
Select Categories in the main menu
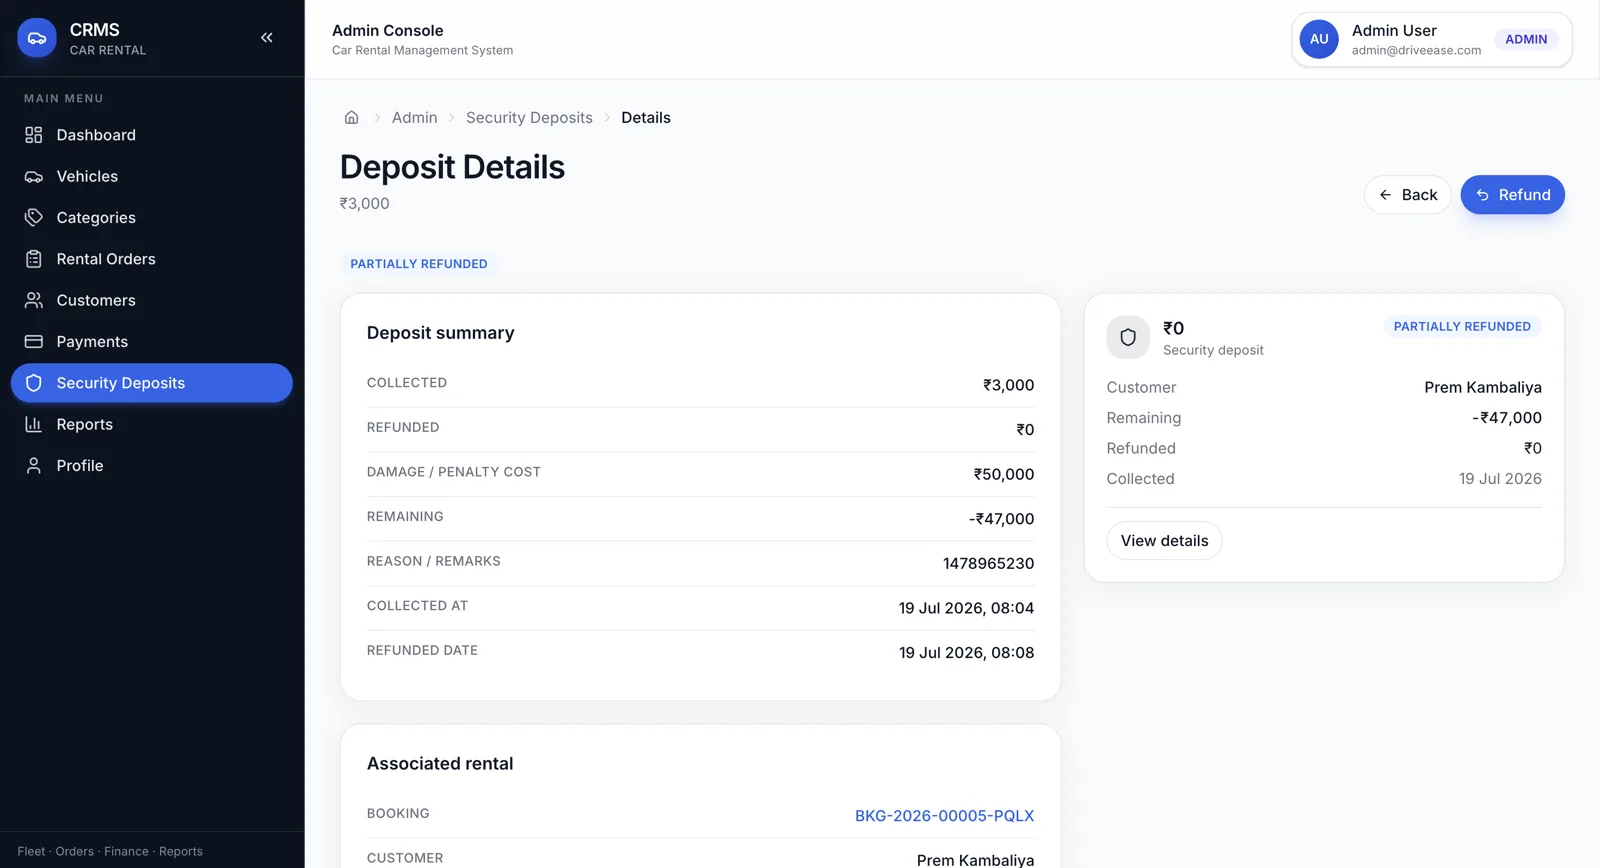pos(152,217)
